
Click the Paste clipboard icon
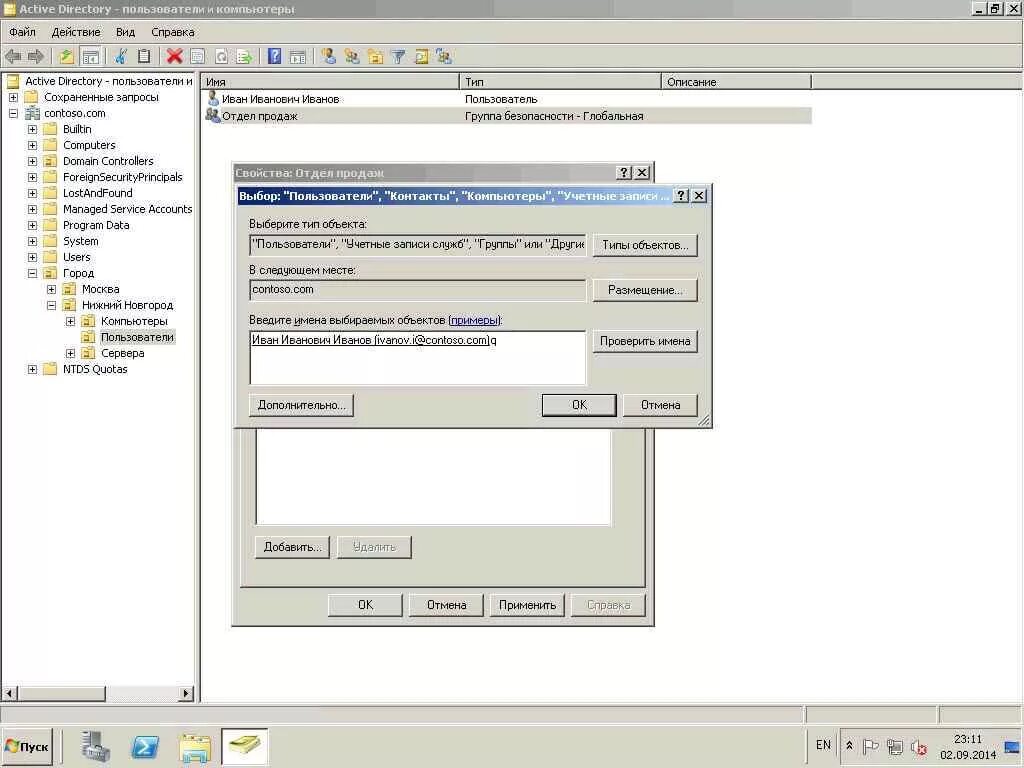click(x=144, y=57)
